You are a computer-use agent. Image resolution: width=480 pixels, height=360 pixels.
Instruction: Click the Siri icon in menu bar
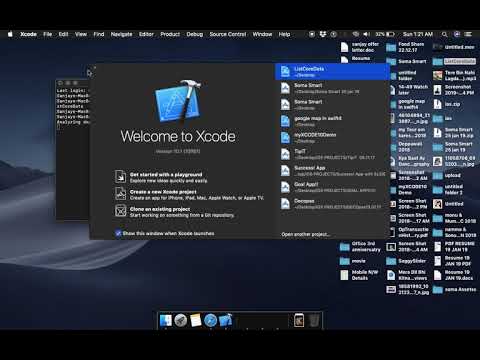457,34
